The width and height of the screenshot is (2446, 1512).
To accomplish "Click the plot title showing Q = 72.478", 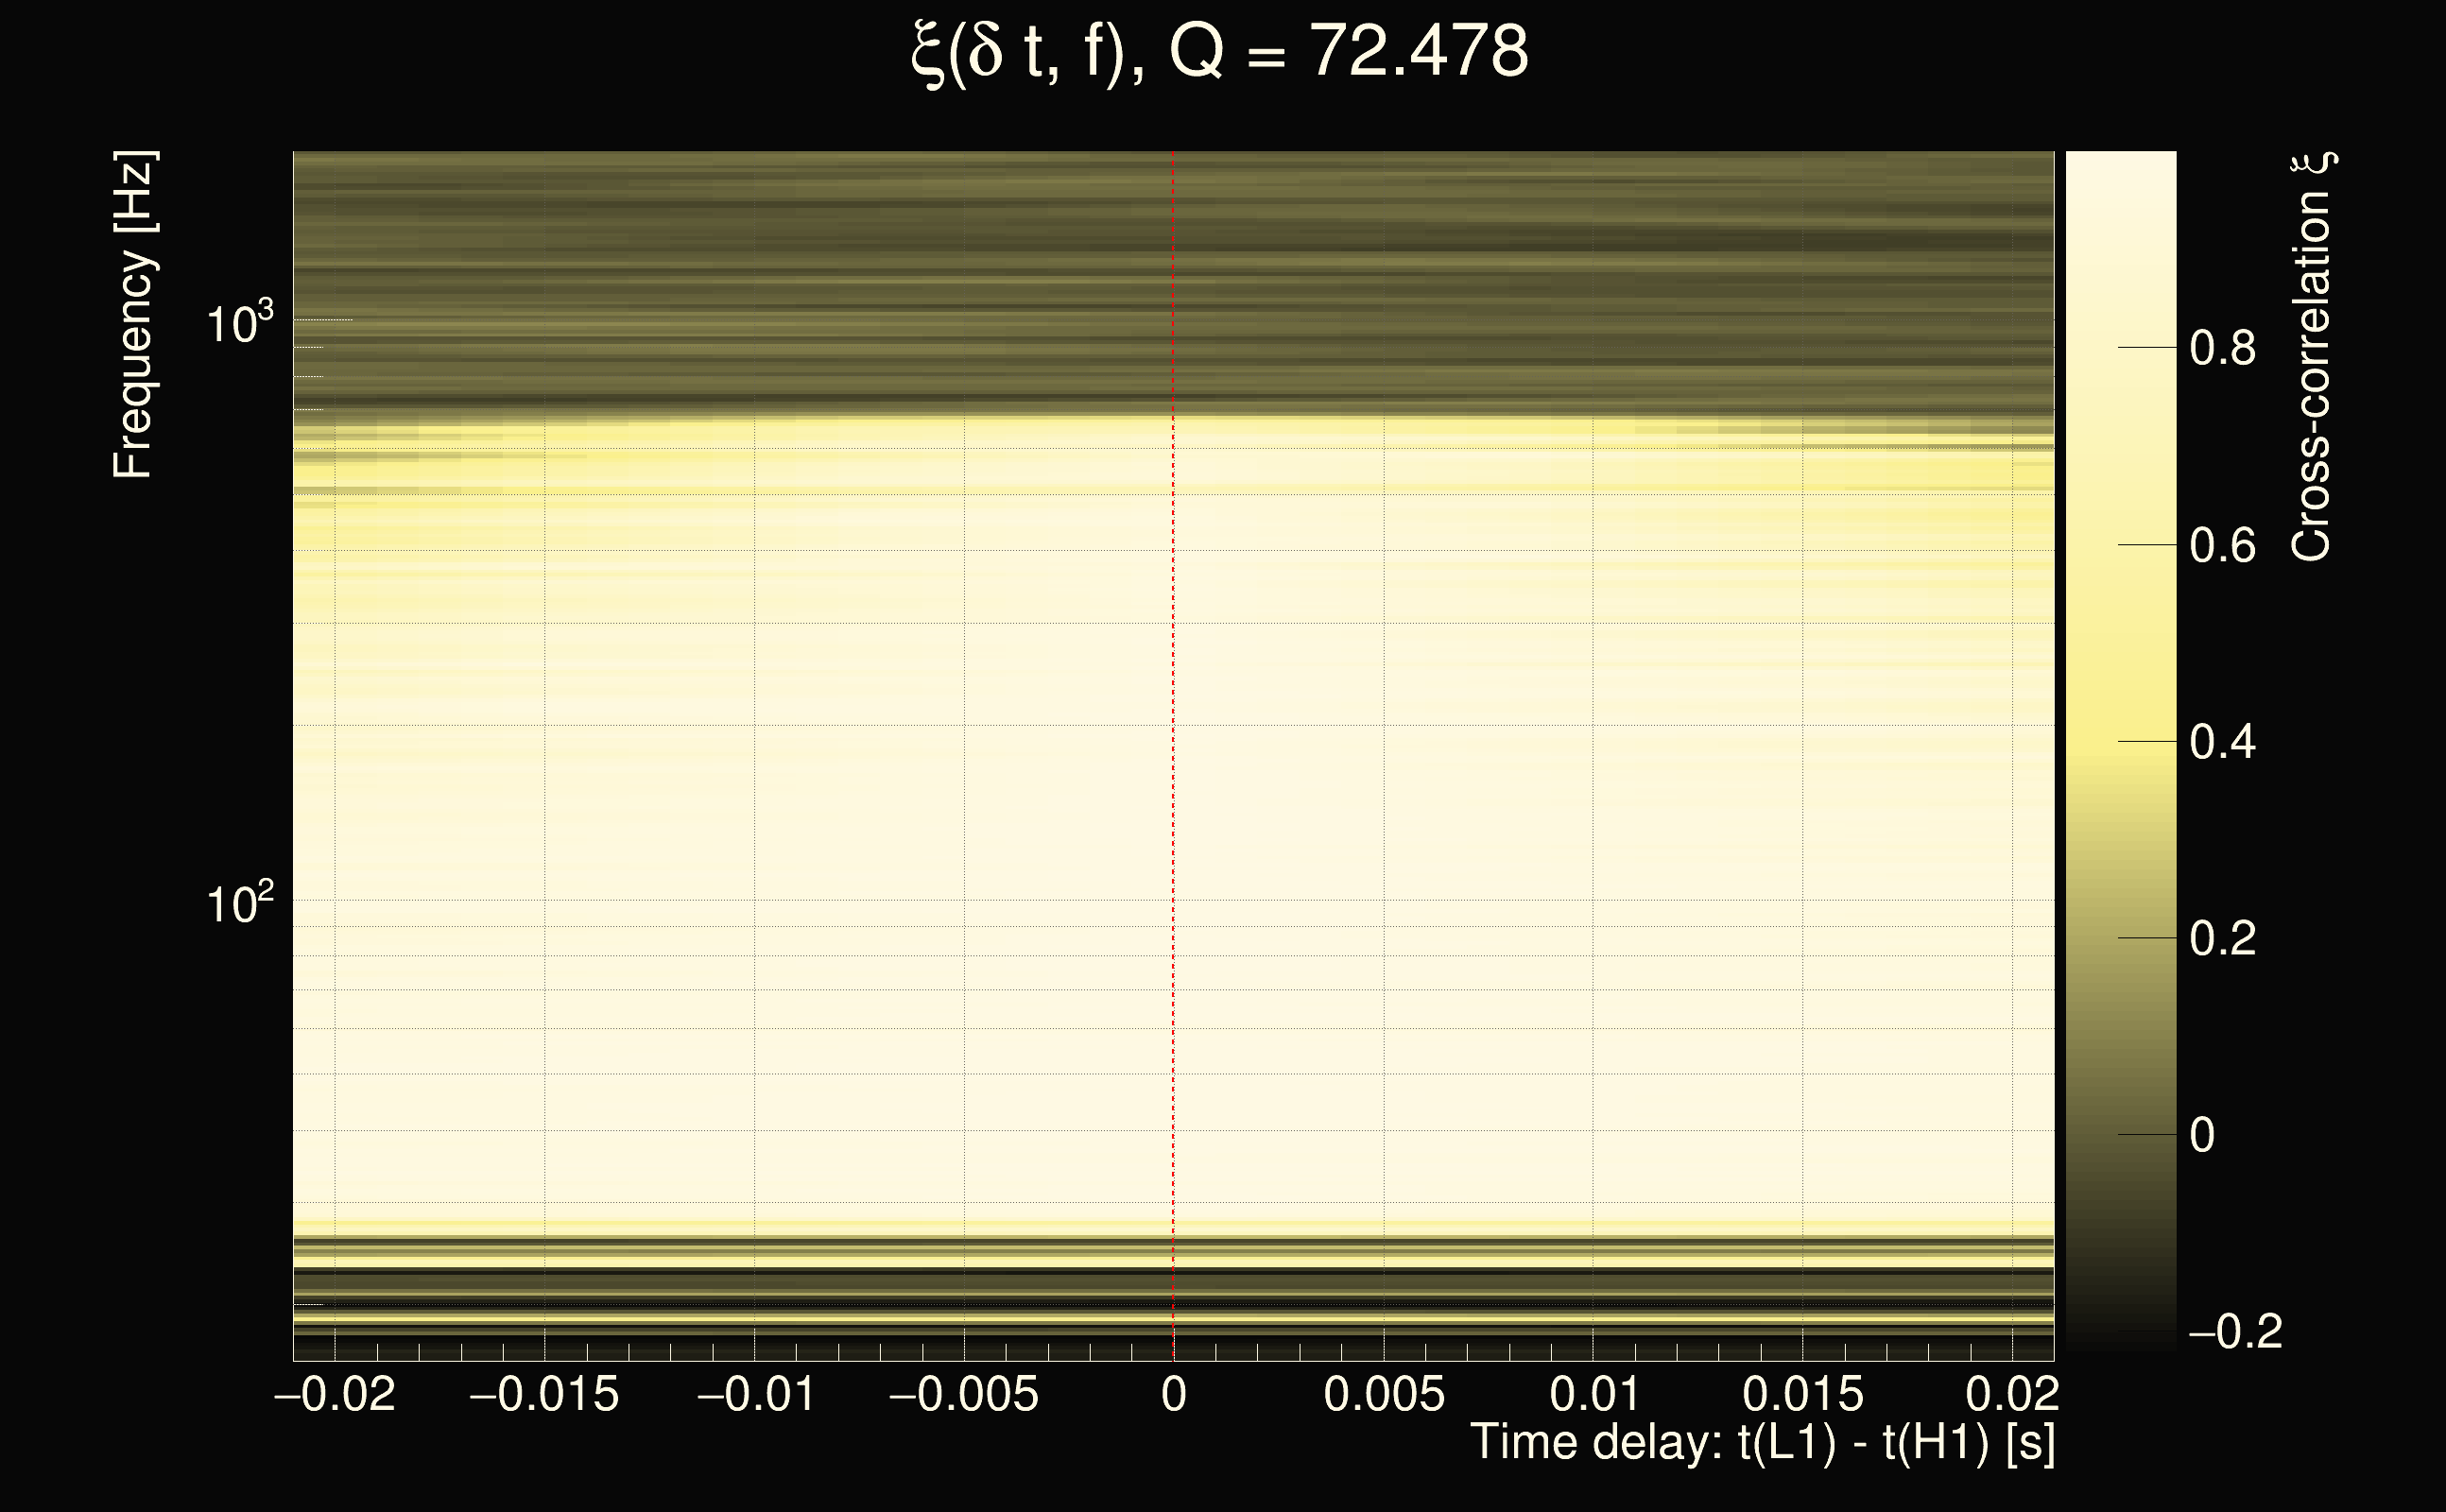I will [1220, 52].
